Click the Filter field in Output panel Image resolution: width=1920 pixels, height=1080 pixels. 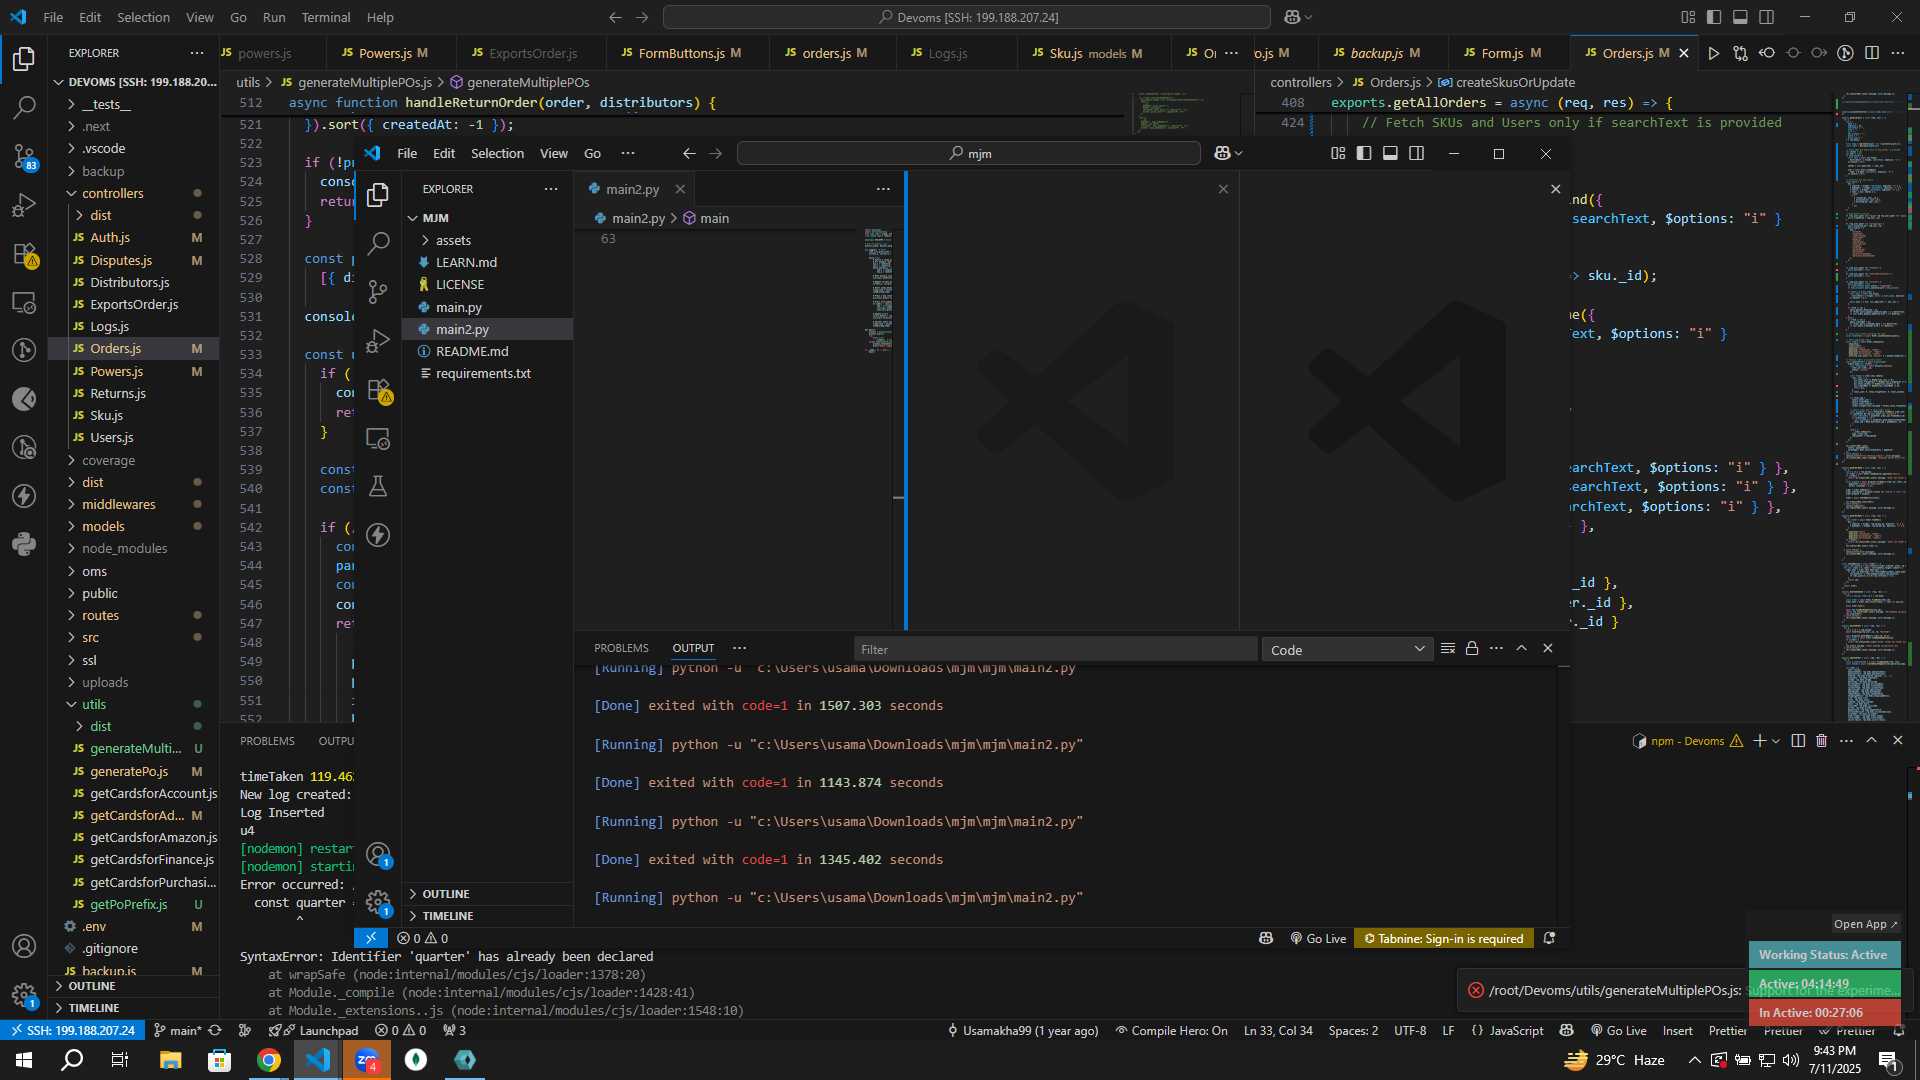(1055, 650)
